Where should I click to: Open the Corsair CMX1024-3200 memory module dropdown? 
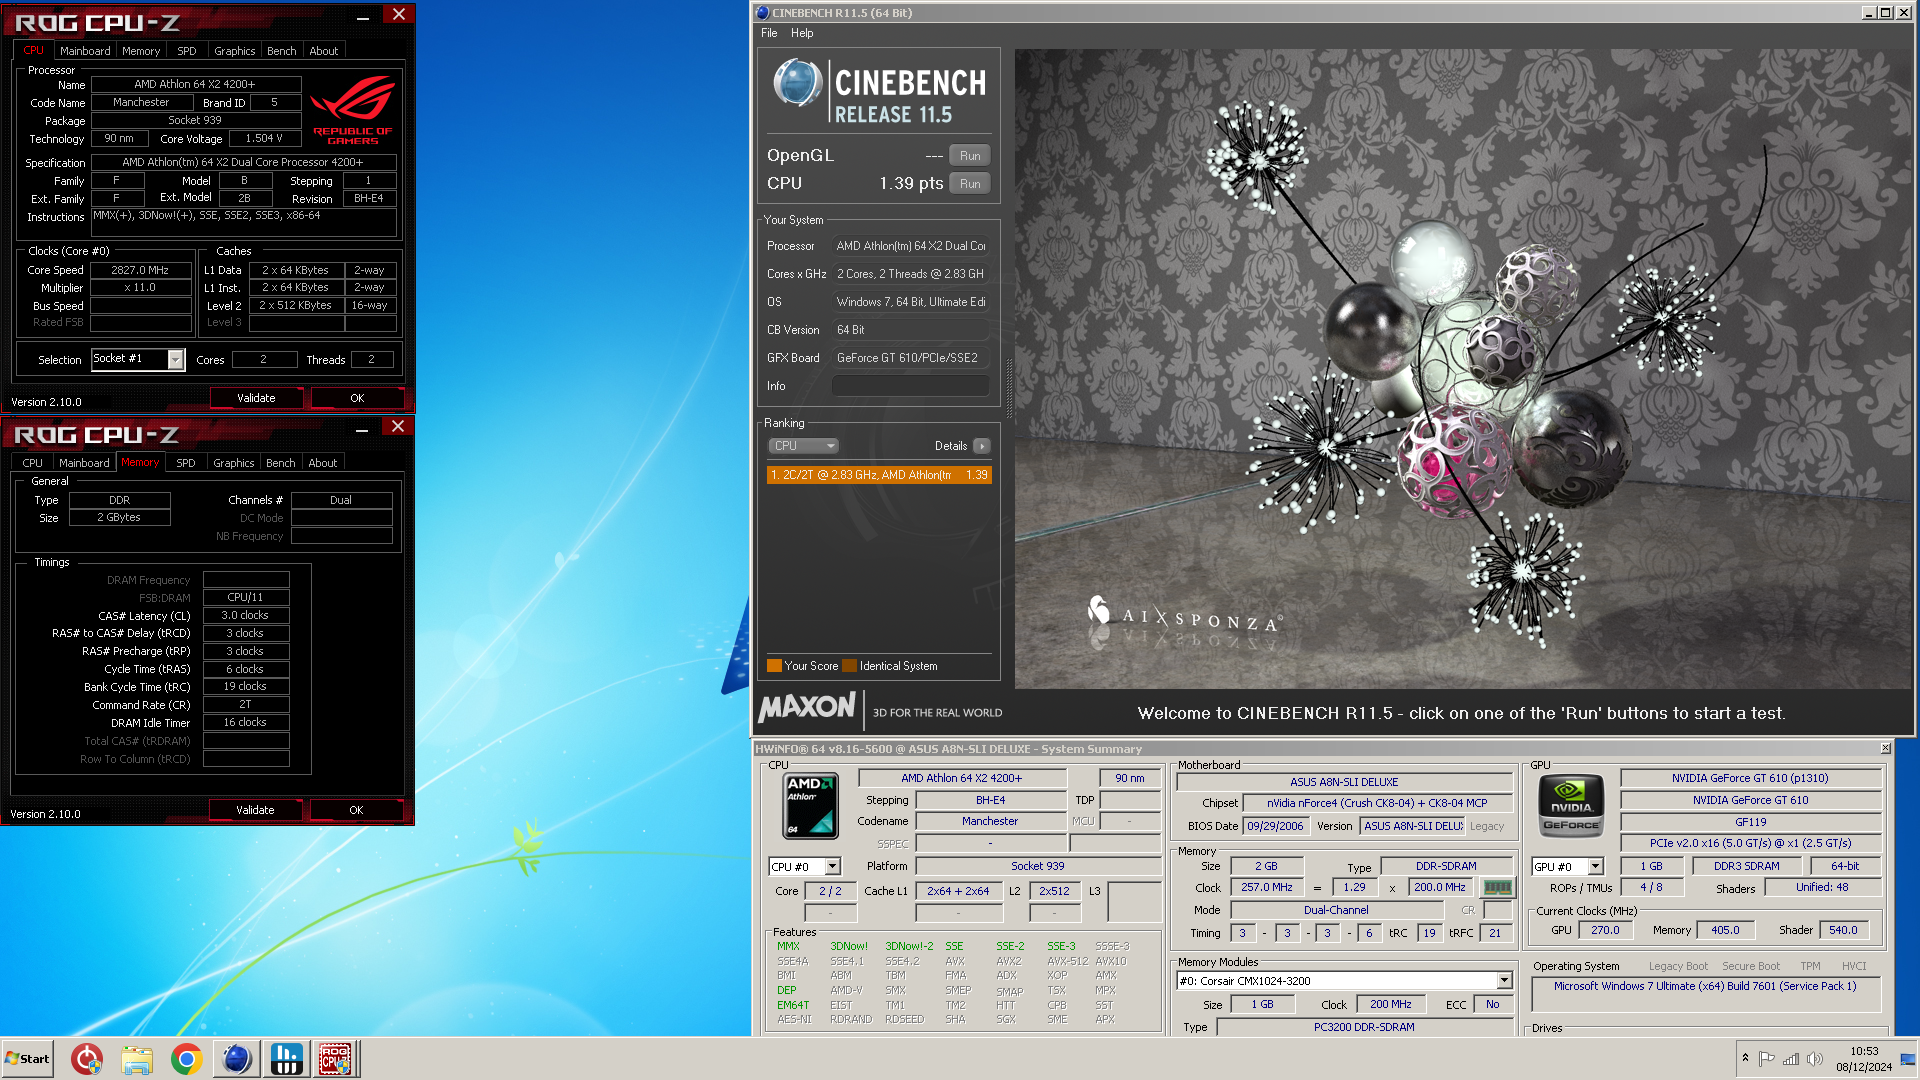(x=1504, y=981)
